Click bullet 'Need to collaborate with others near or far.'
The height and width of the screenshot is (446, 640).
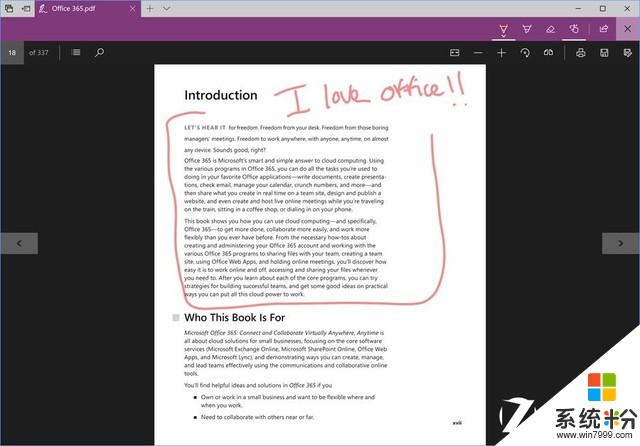tap(258, 417)
